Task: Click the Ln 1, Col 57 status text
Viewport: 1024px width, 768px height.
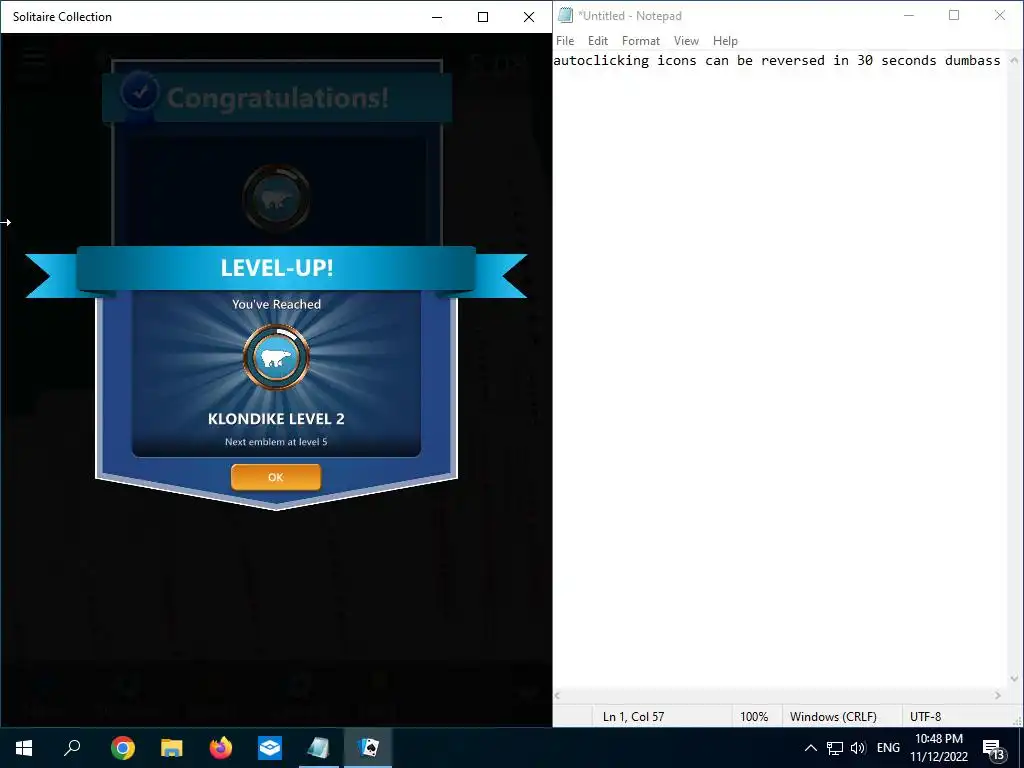Action: [633, 716]
